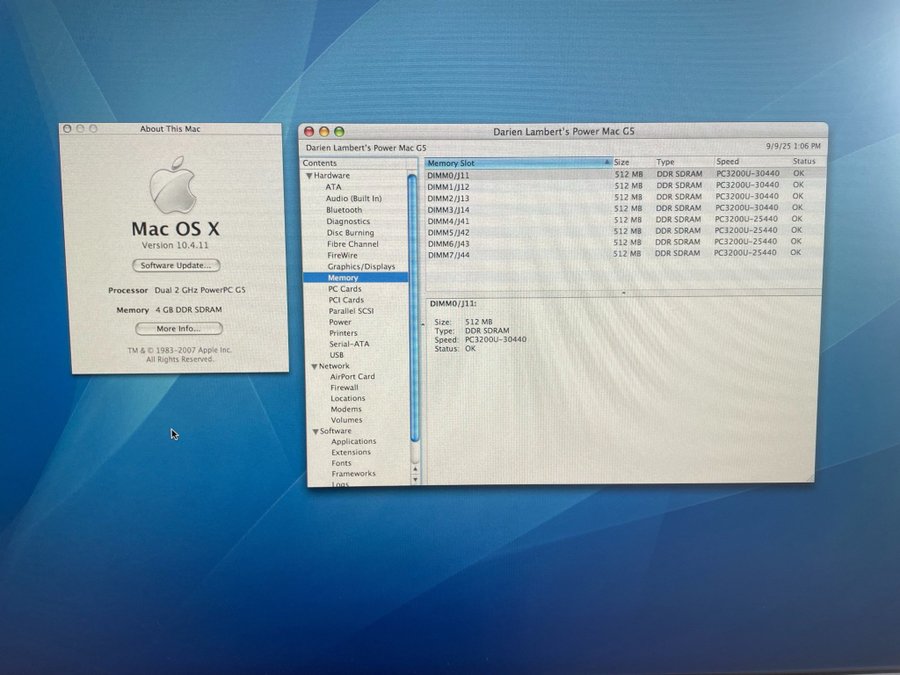
Task: Select AirPort Card under Network
Action: coord(352,377)
